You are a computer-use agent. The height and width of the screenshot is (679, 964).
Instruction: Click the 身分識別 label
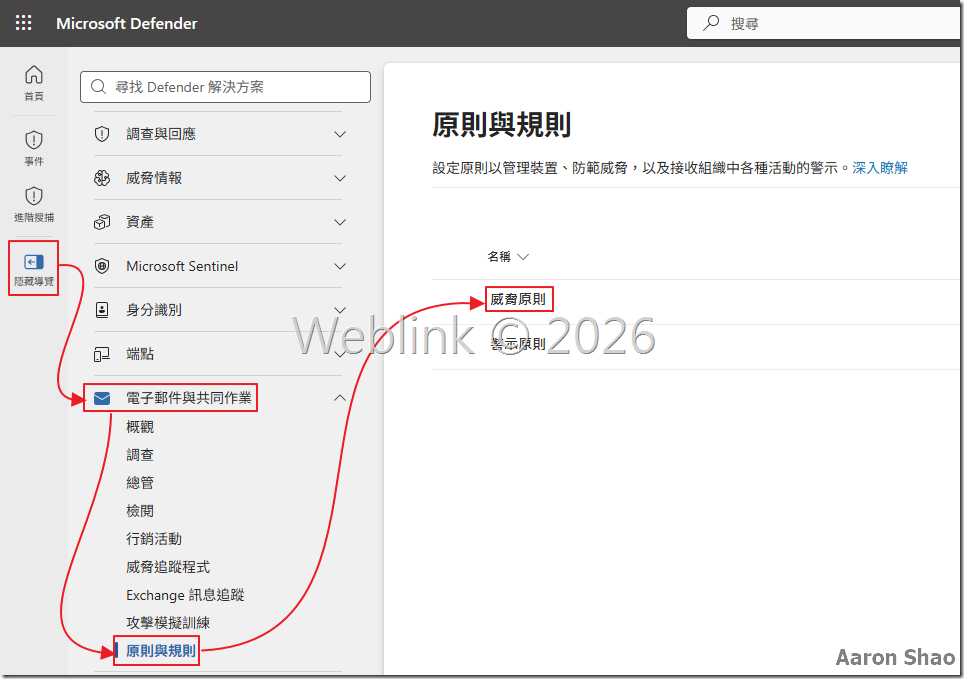click(x=154, y=310)
